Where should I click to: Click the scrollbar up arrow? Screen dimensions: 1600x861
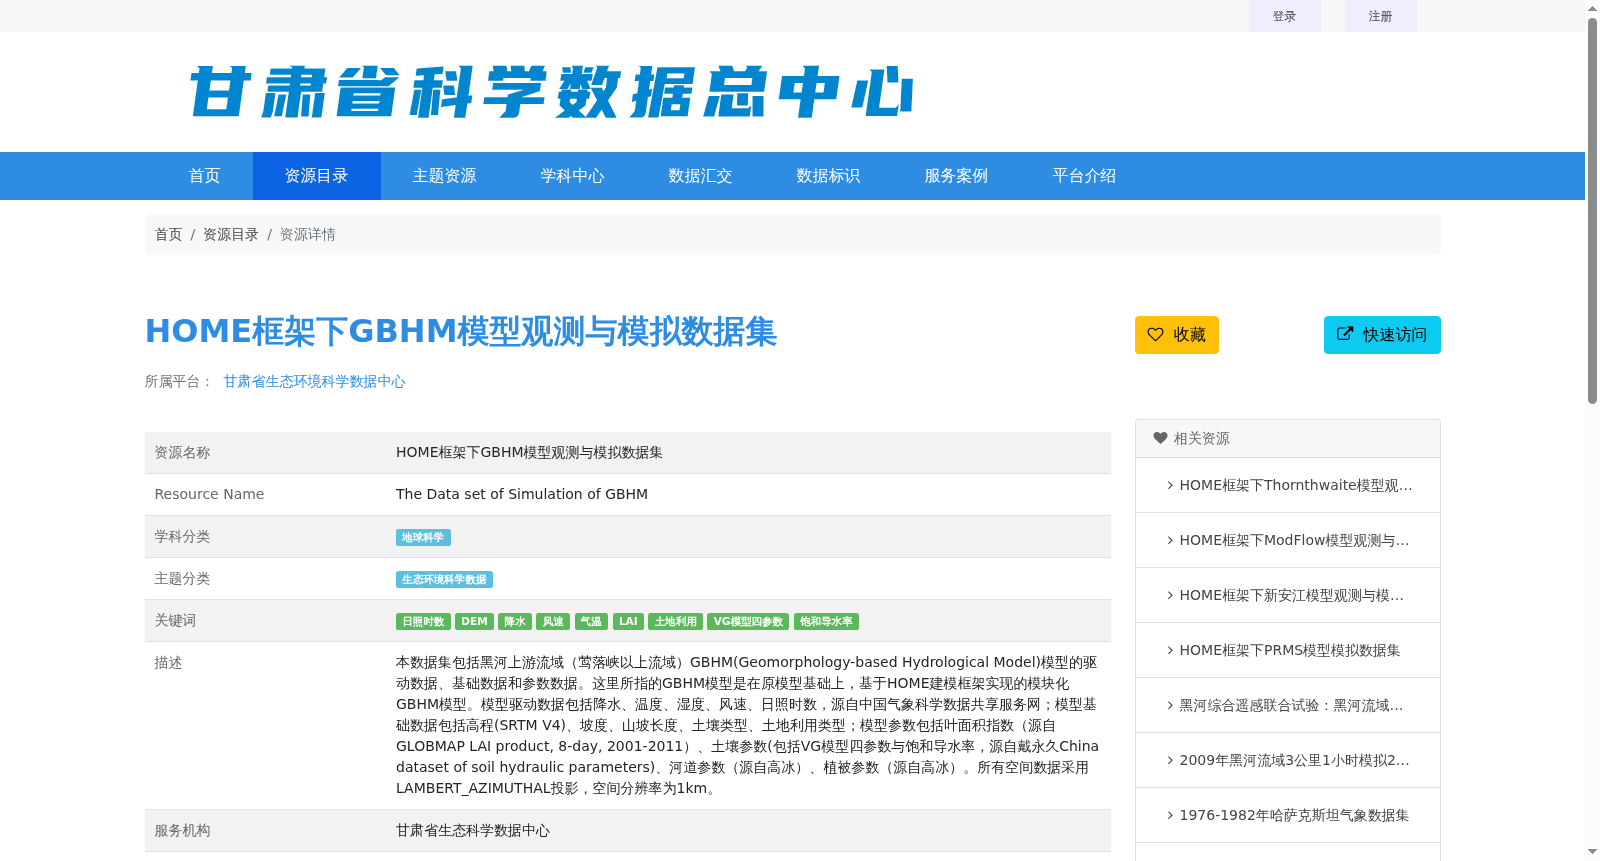tap(1592, 8)
